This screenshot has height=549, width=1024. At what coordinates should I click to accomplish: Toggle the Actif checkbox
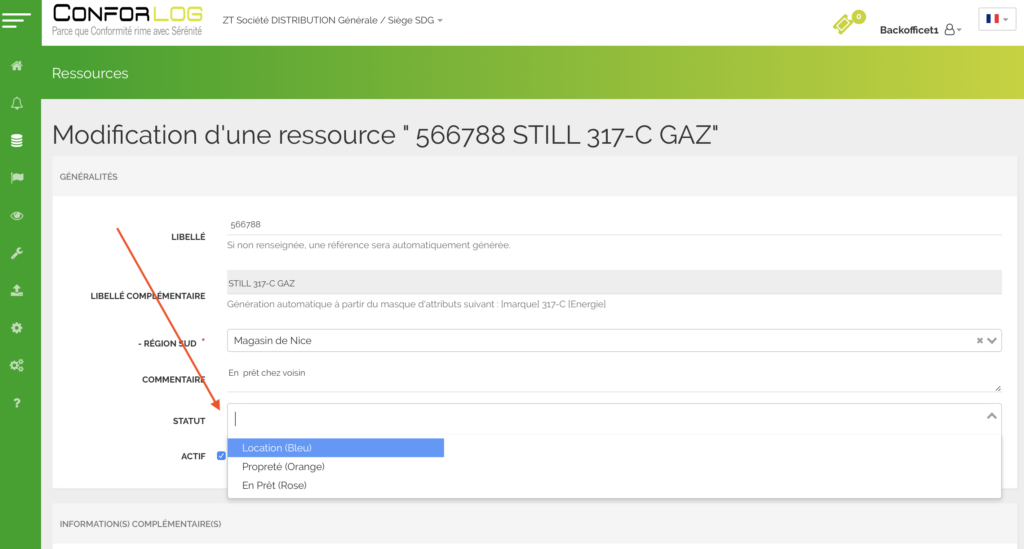coord(221,456)
